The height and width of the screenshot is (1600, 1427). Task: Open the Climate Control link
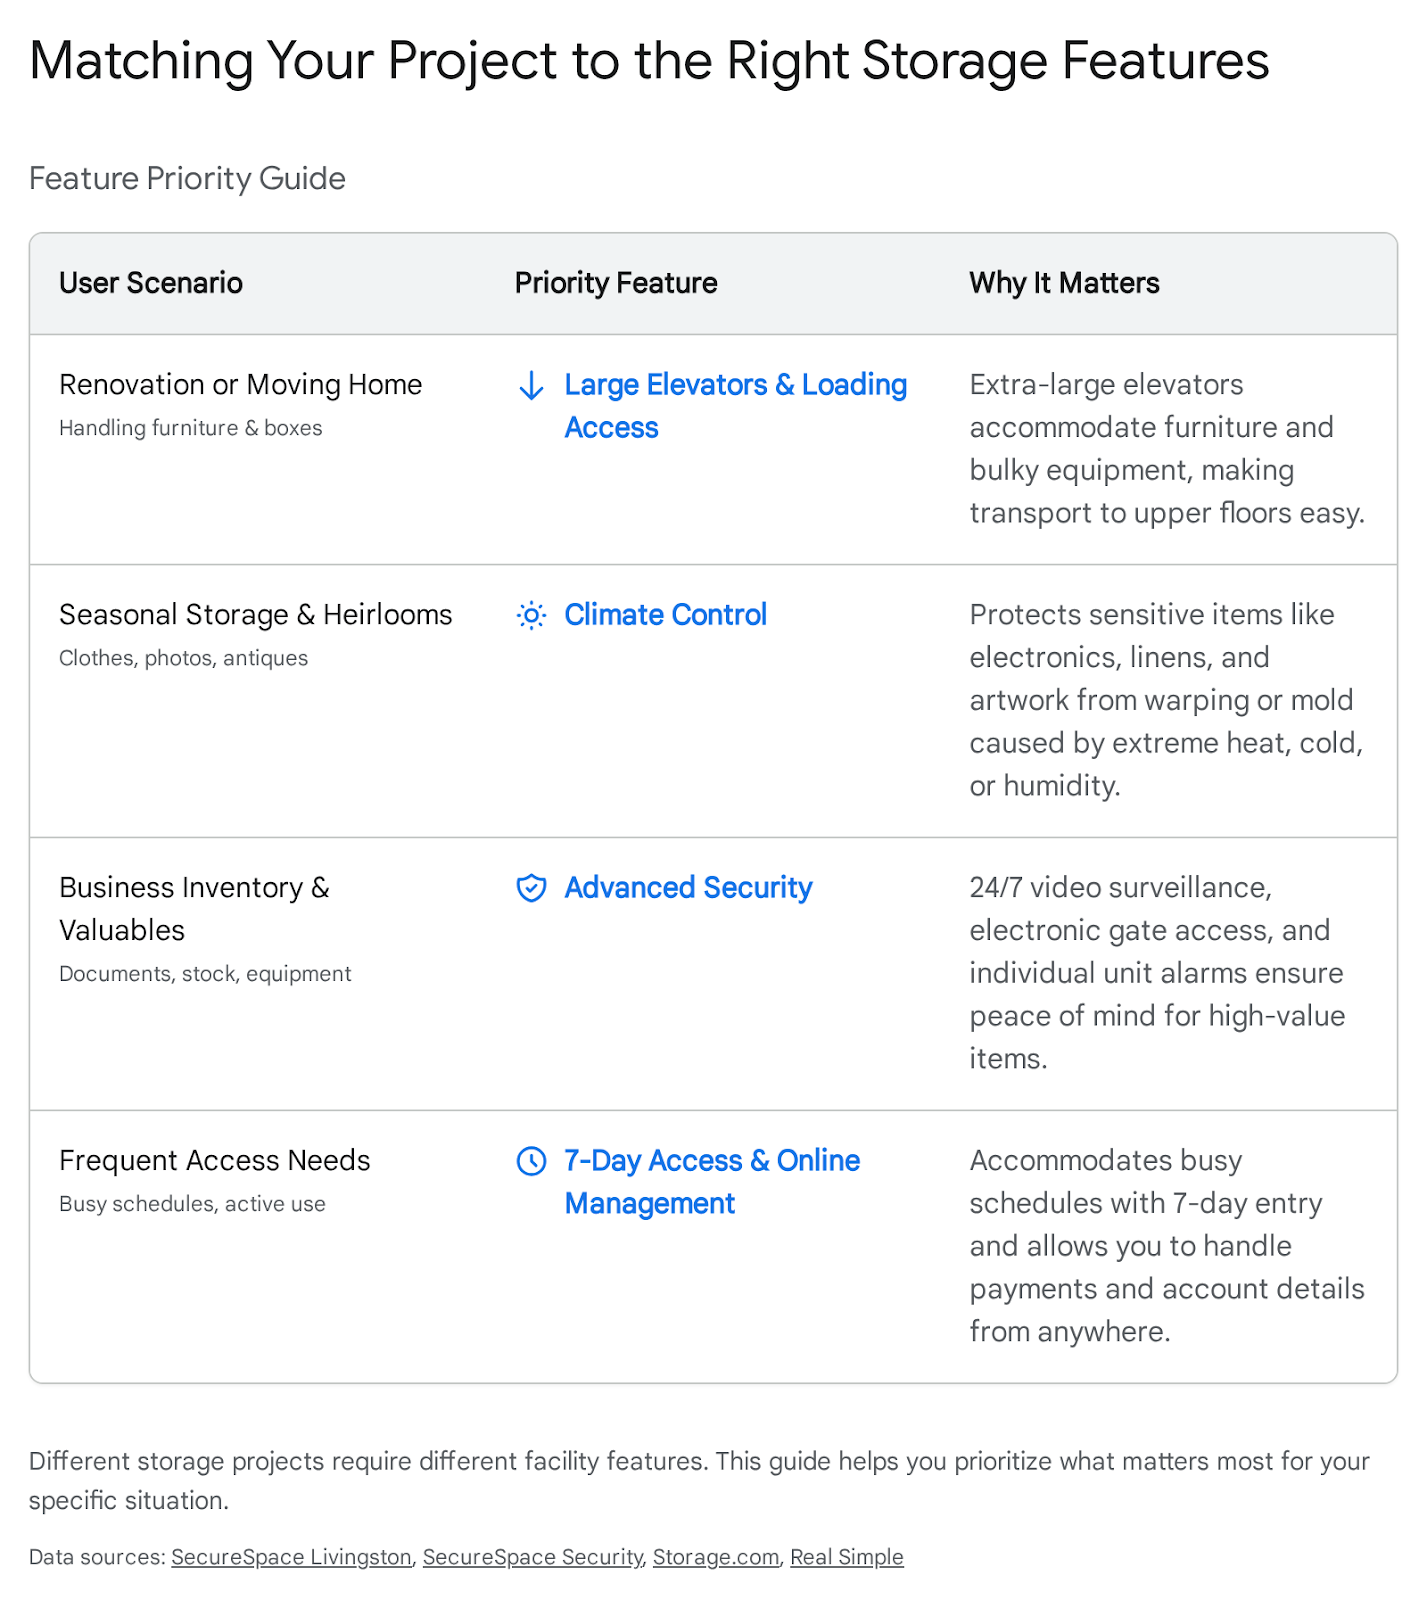click(665, 615)
